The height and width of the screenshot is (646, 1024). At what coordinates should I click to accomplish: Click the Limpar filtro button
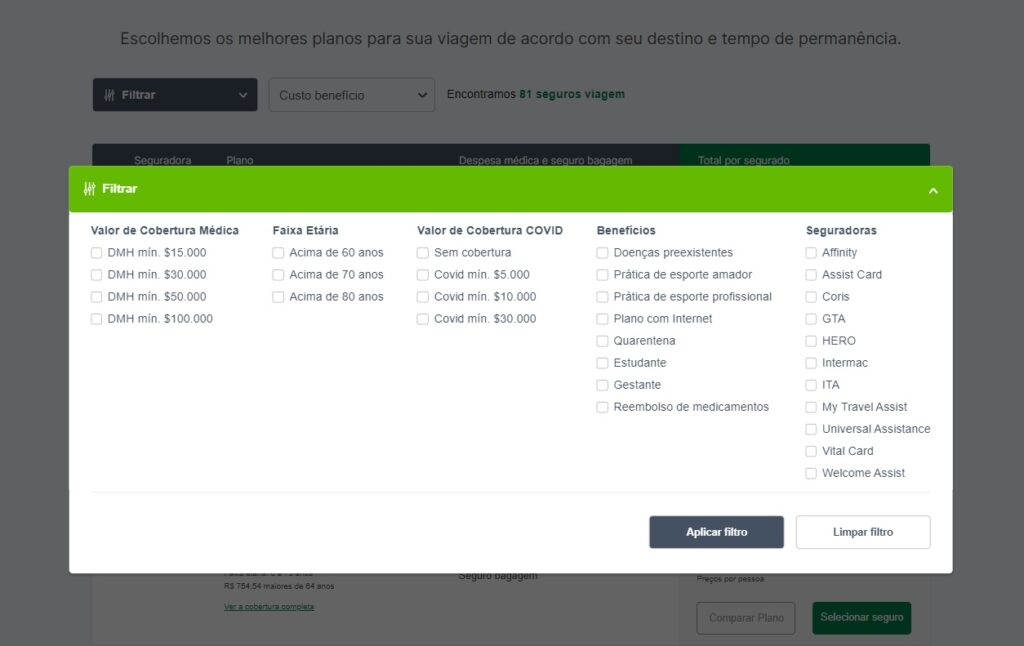coord(862,531)
